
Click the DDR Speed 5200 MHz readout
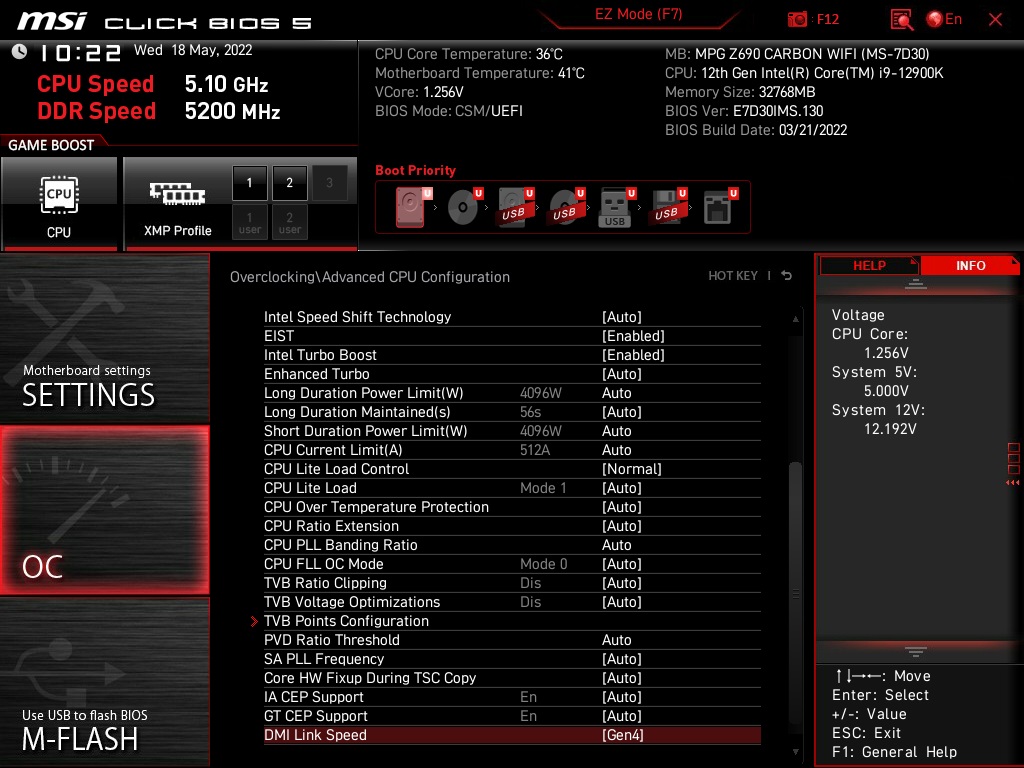tap(159, 111)
